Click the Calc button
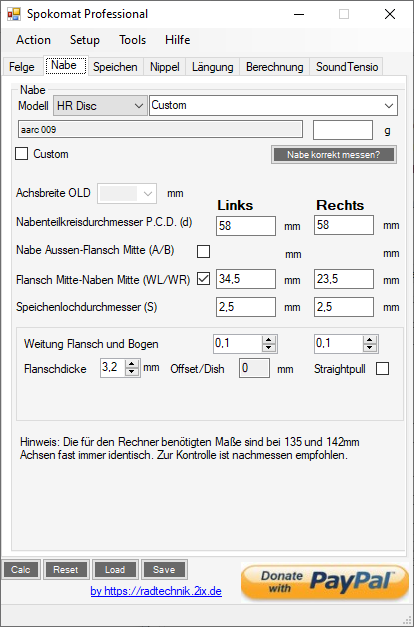Image resolution: width=414 pixels, height=627 pixels. [x=21, y=569]
